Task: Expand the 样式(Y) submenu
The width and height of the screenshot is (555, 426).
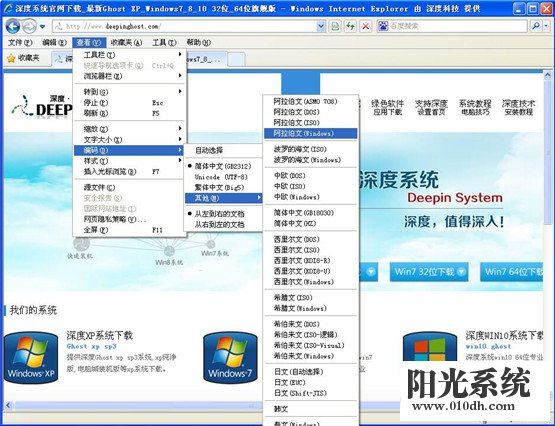Action: [x=130, y=161]
